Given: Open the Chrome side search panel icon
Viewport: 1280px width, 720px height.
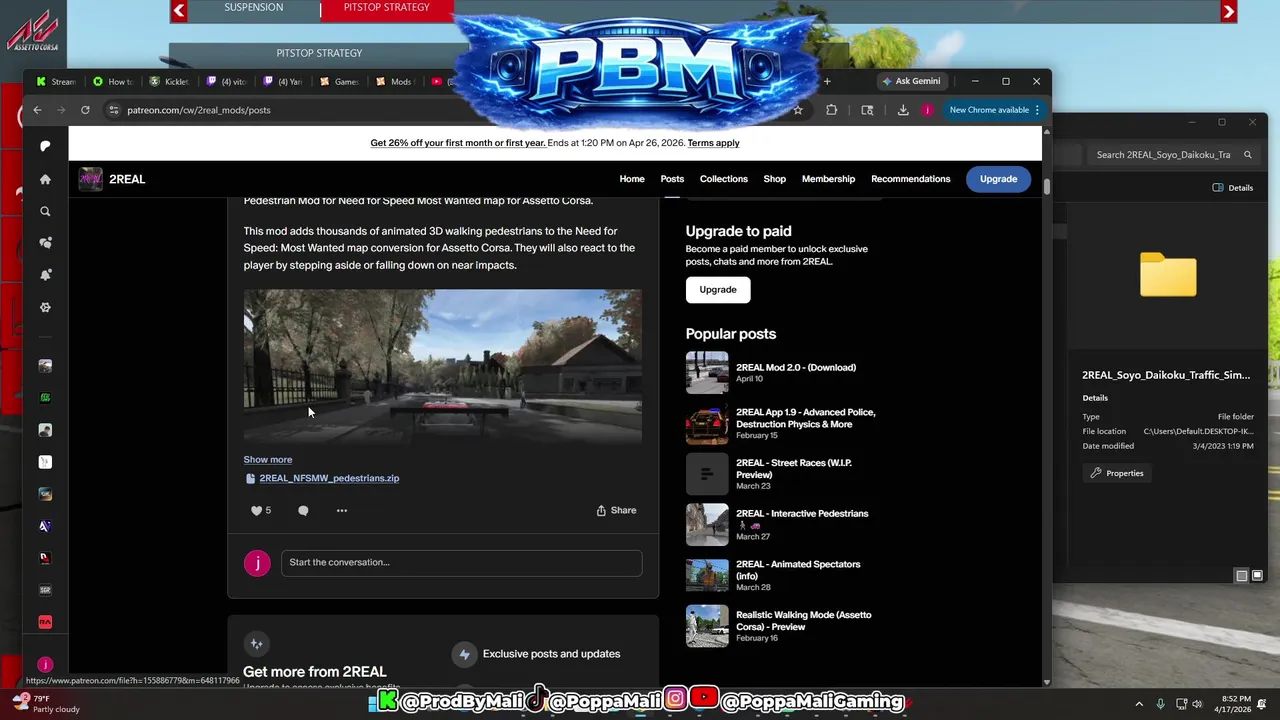Looking at the screenshot, I should 867,110.
